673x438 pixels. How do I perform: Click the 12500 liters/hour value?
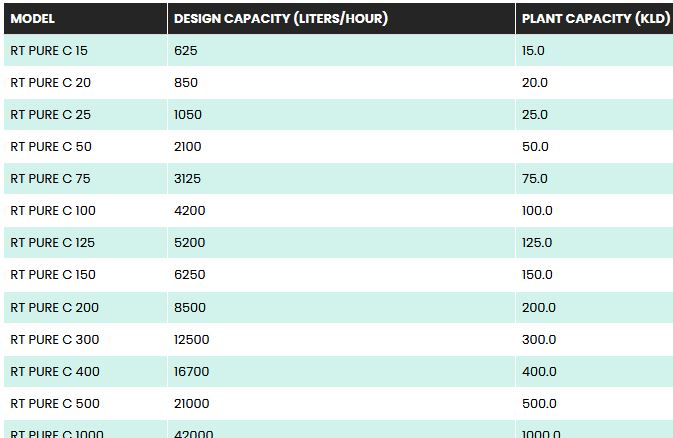point(192,339)
